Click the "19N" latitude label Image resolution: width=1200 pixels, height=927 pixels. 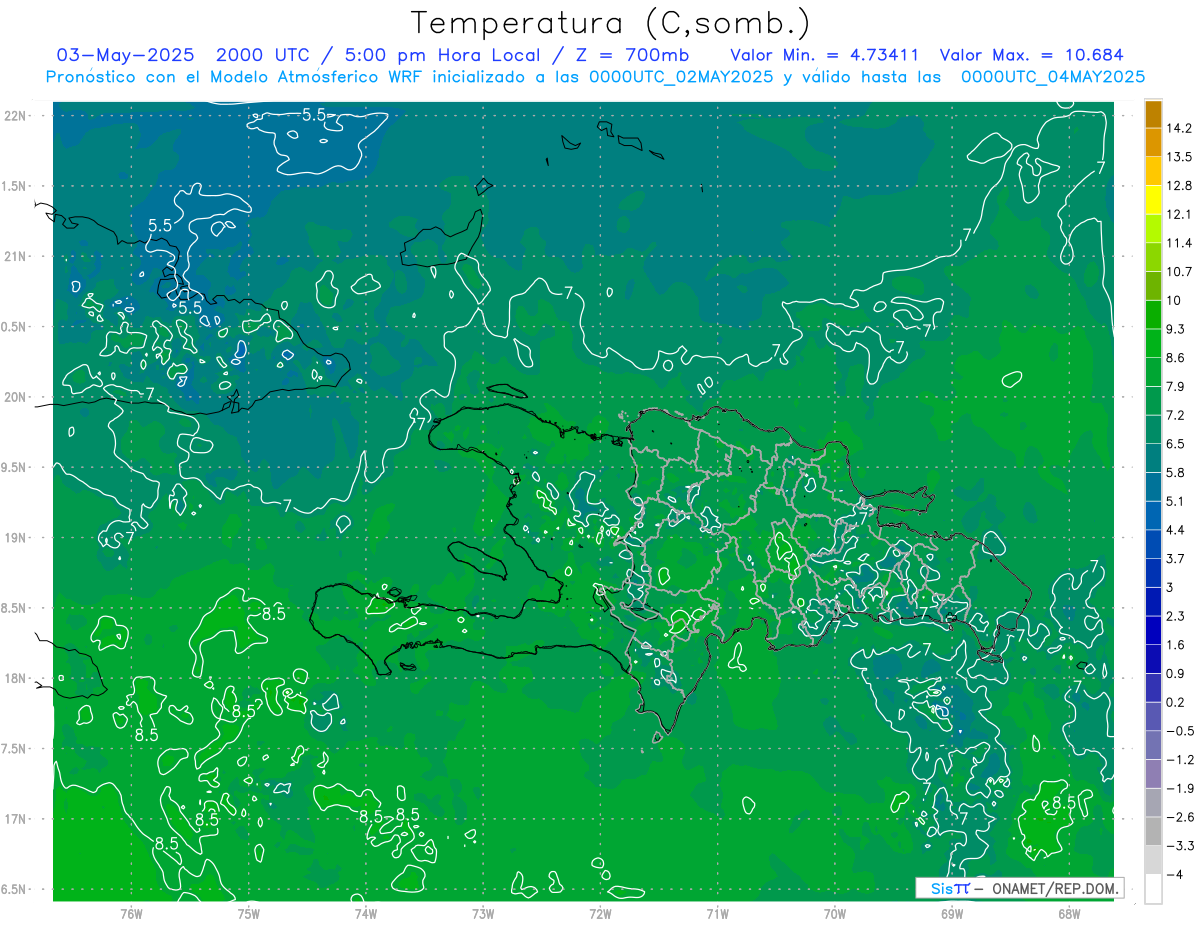(16, 538)
